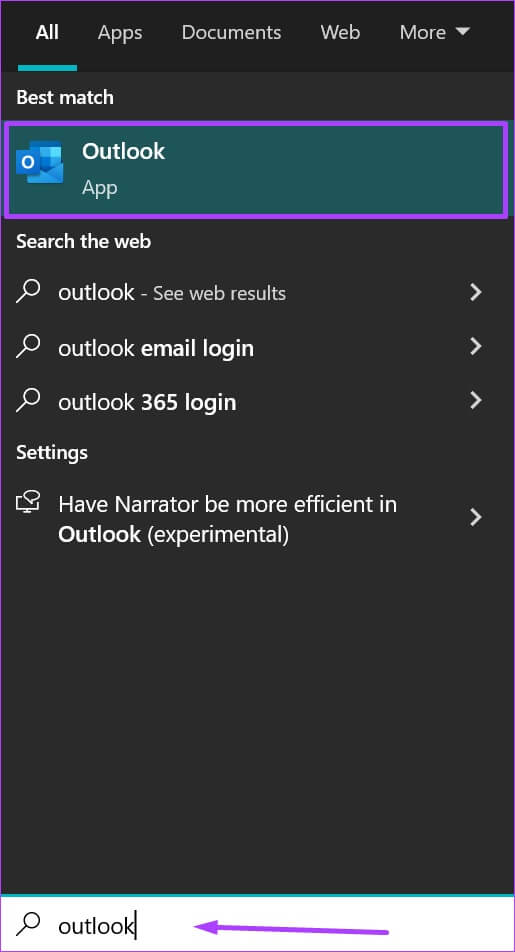Expand the More dropdown menu
This screenshot has height=952, width=515.
434,32
